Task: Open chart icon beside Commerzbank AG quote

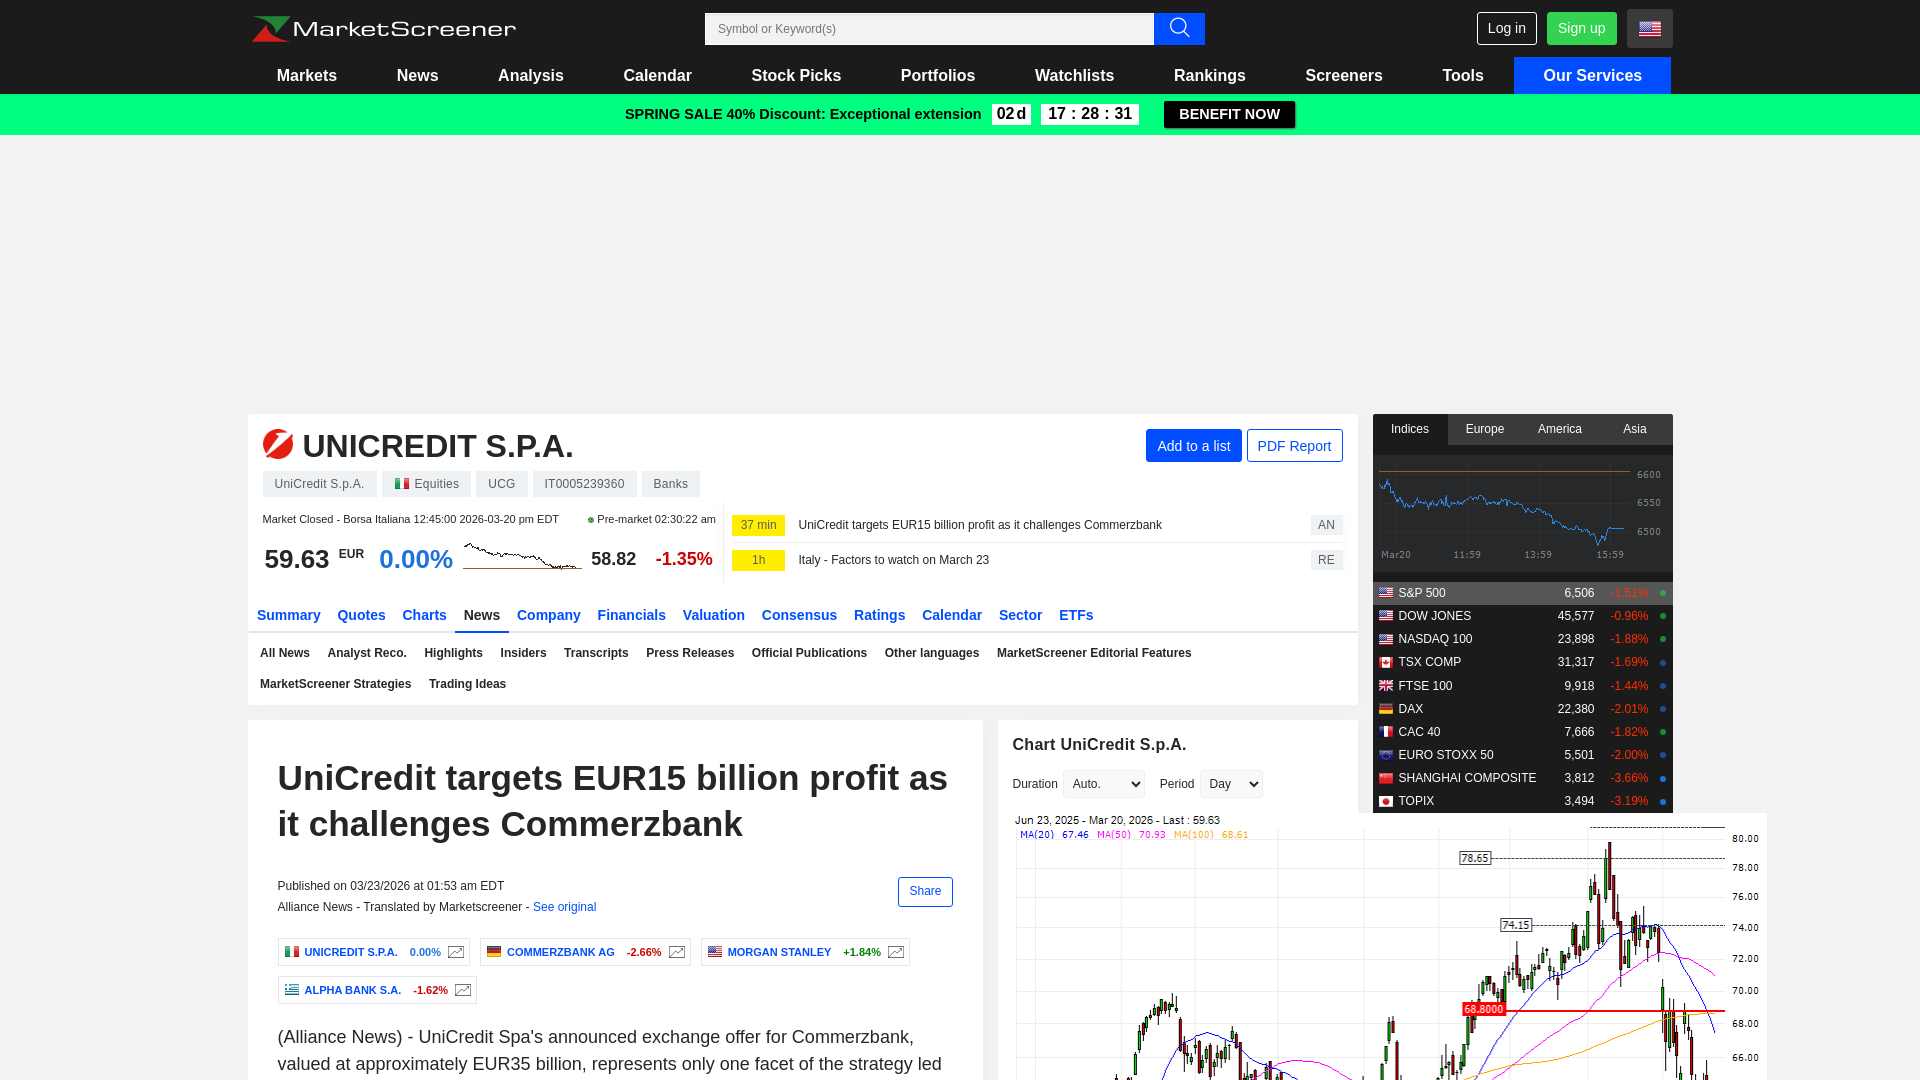Action: pos(677,952)
